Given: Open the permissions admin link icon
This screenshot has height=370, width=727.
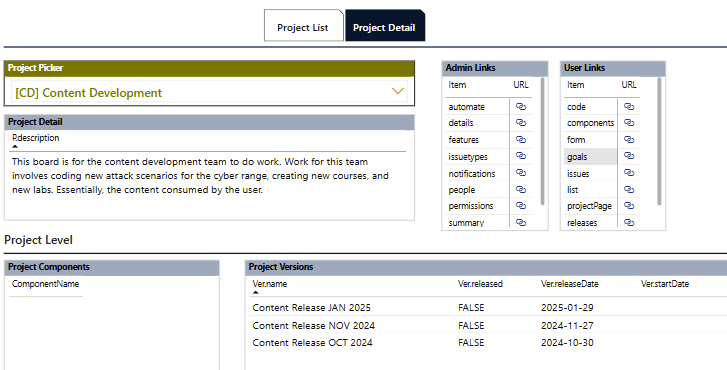Looking at the screenshot, I should (521, 205).
